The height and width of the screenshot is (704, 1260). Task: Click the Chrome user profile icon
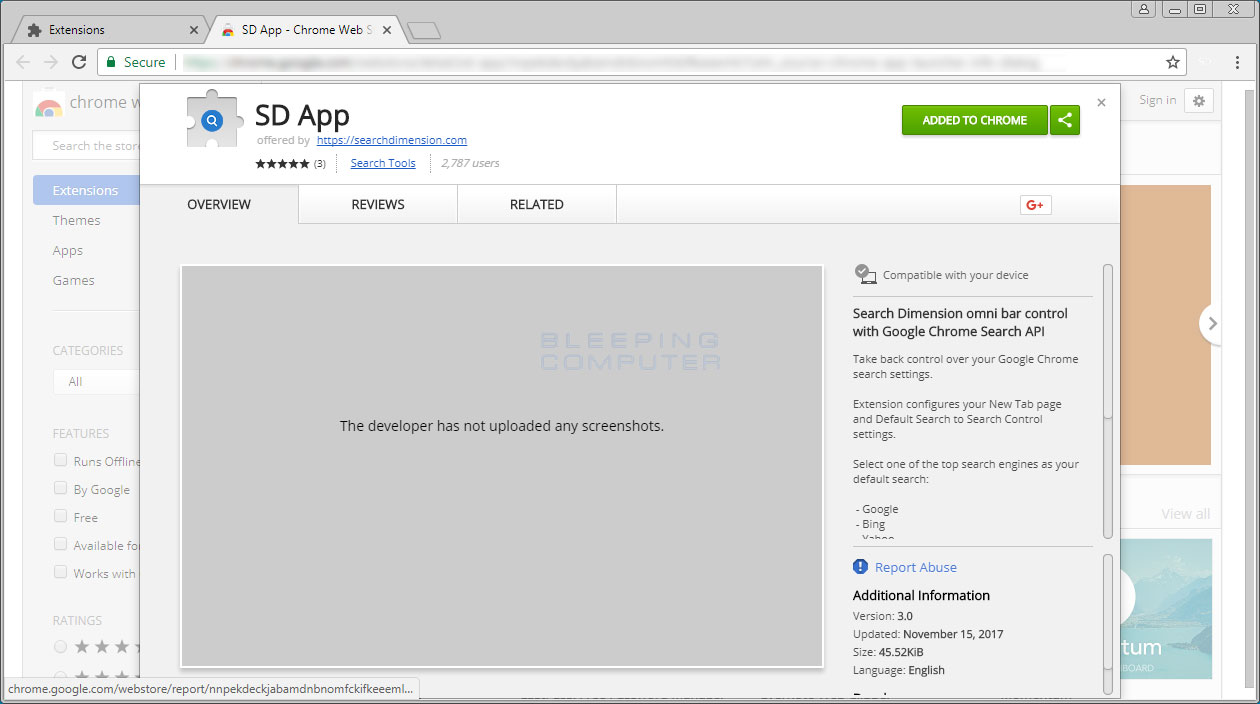point(1144,9)
